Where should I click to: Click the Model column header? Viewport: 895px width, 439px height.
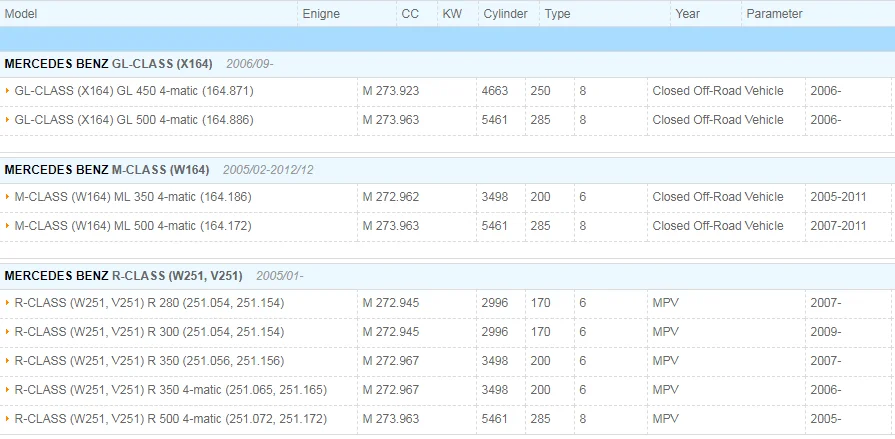(21, 14)
